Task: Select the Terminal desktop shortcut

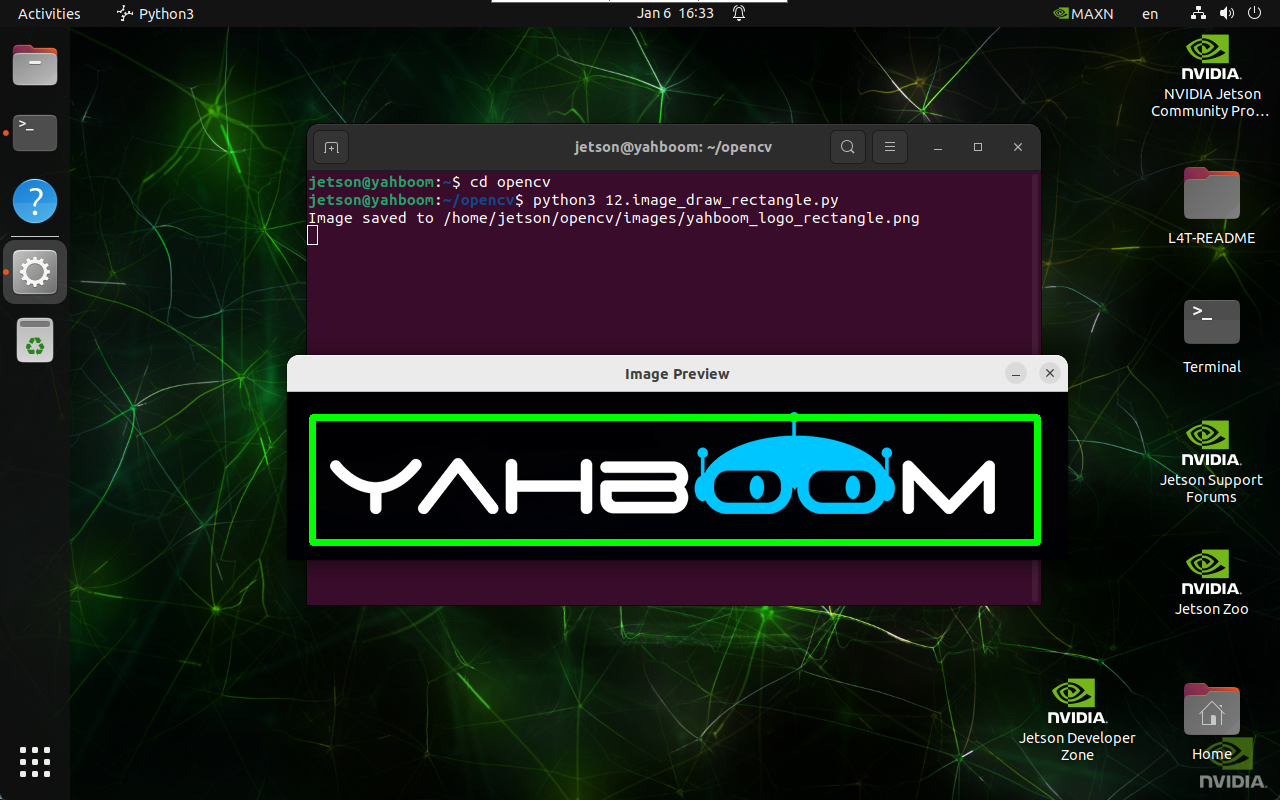Action: [x=1211, y=335]
